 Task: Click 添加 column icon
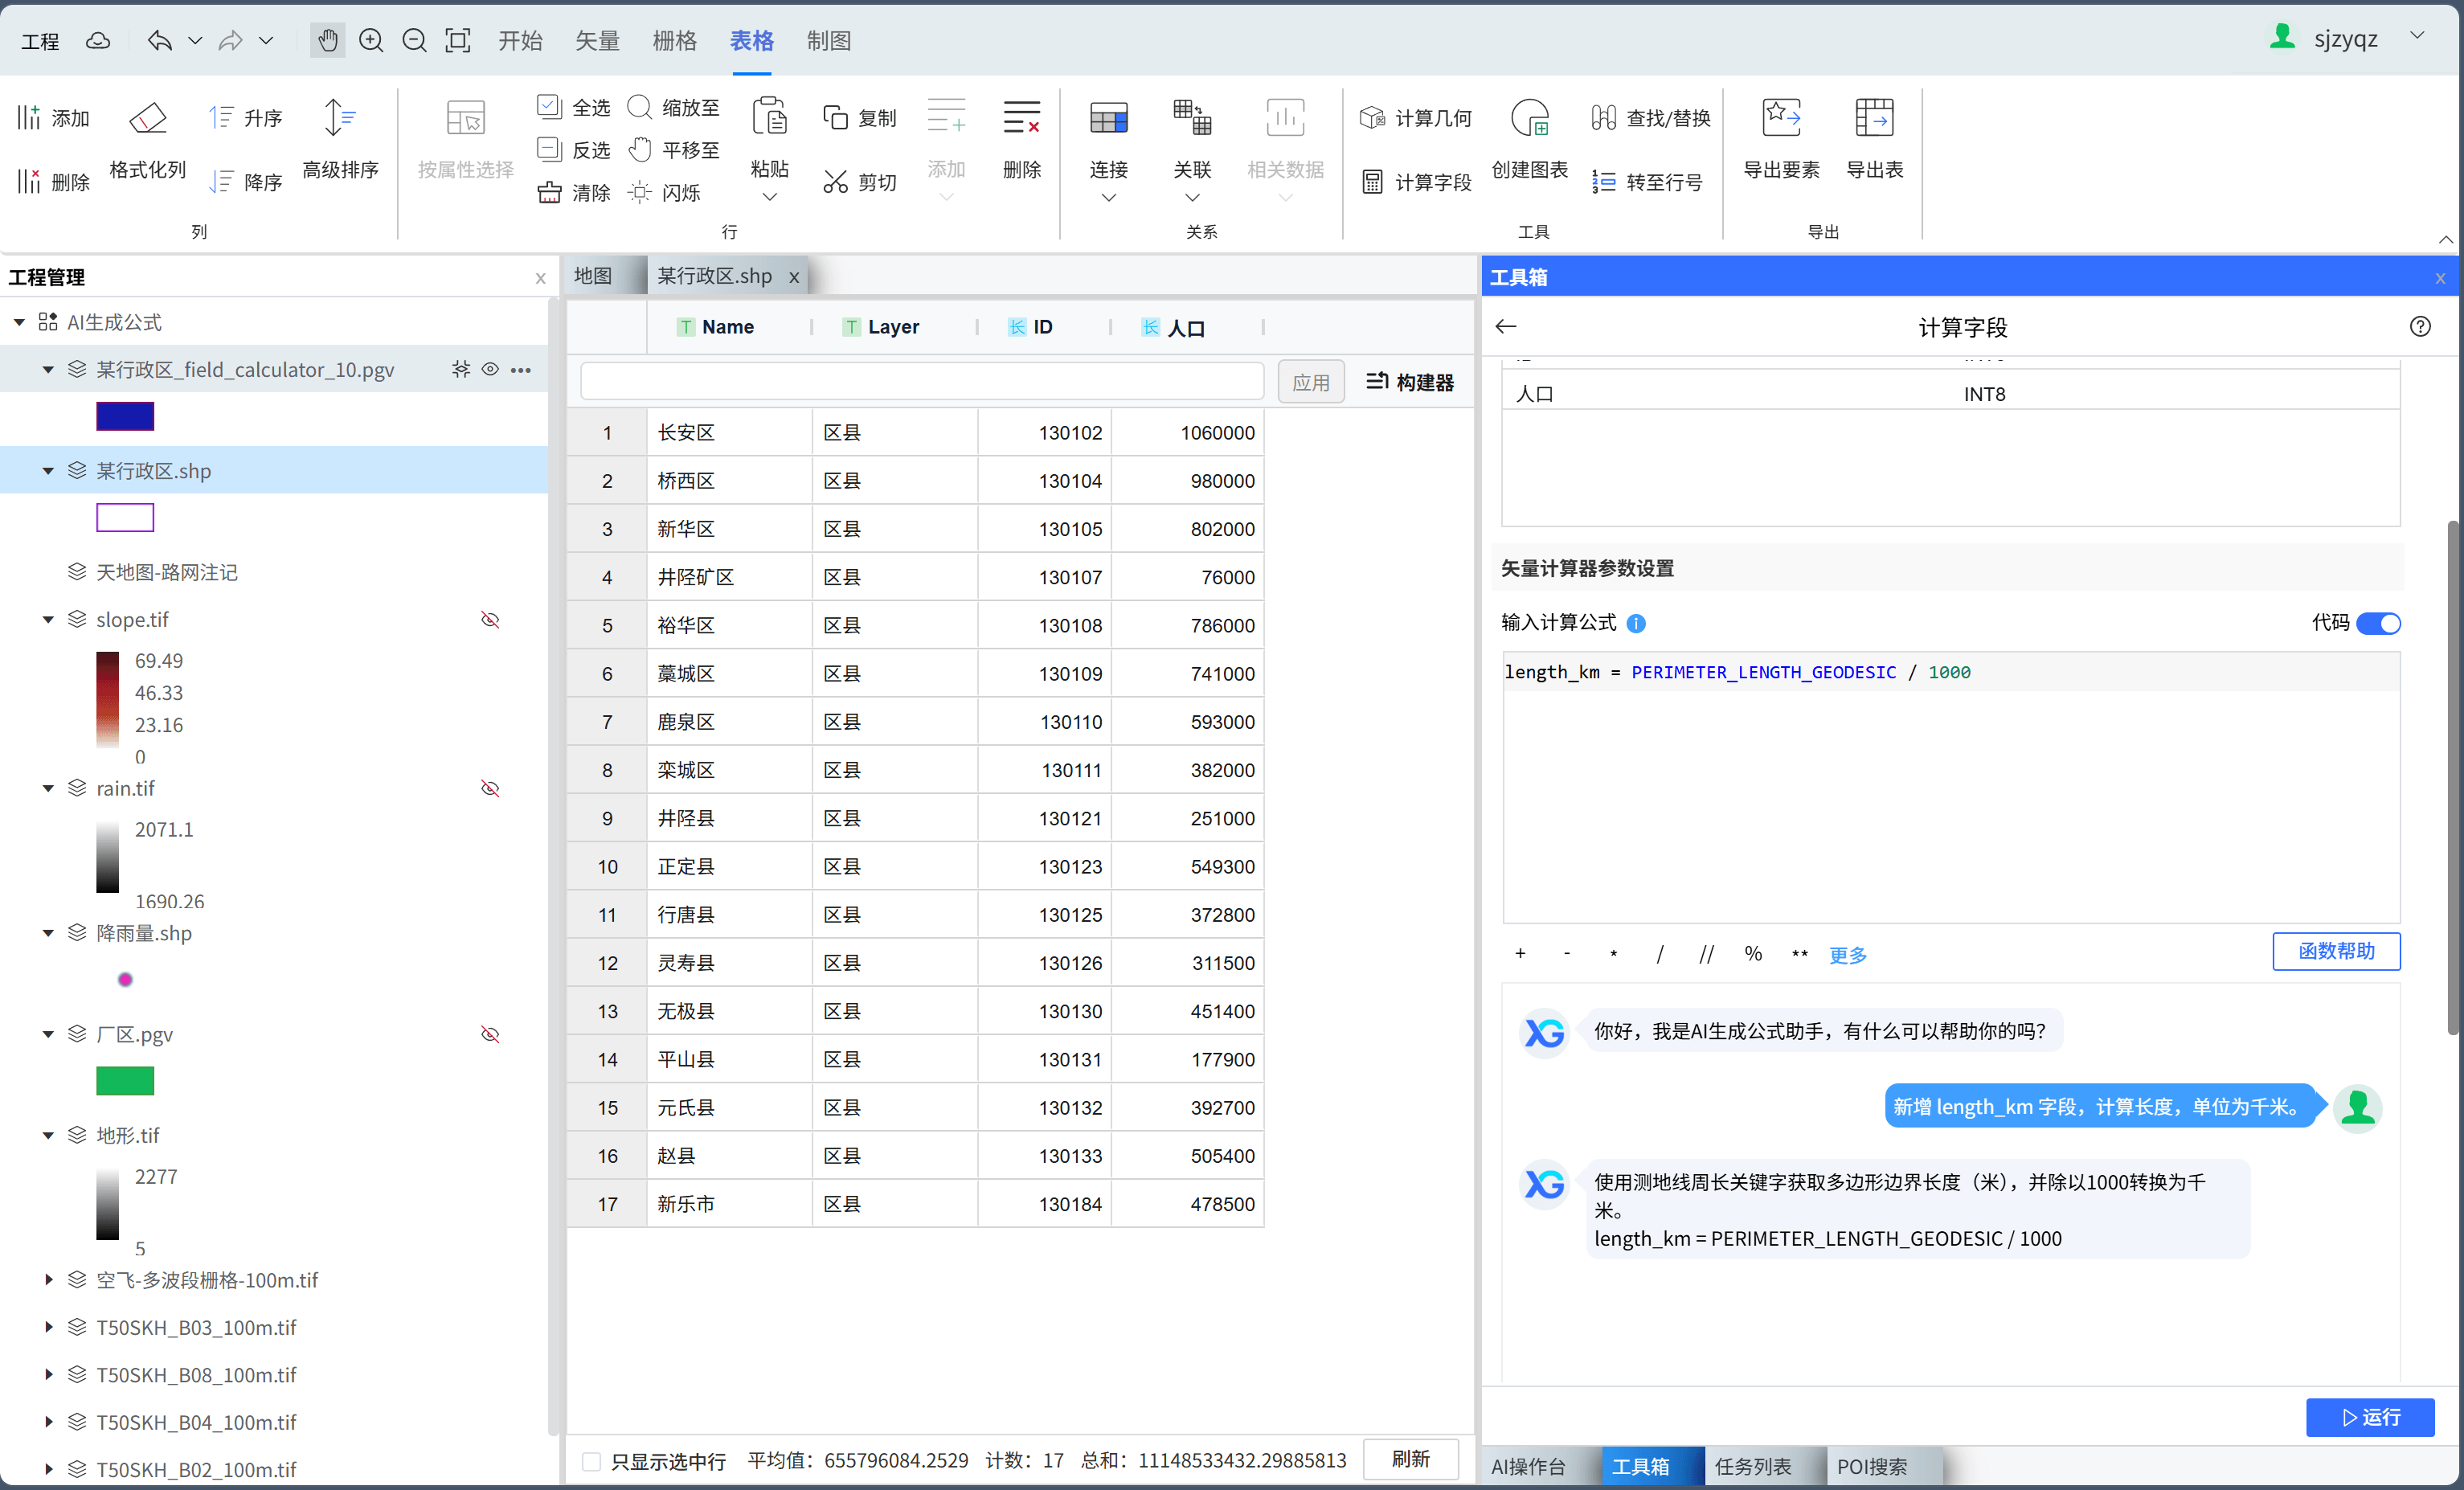click(x=28, y=118)
